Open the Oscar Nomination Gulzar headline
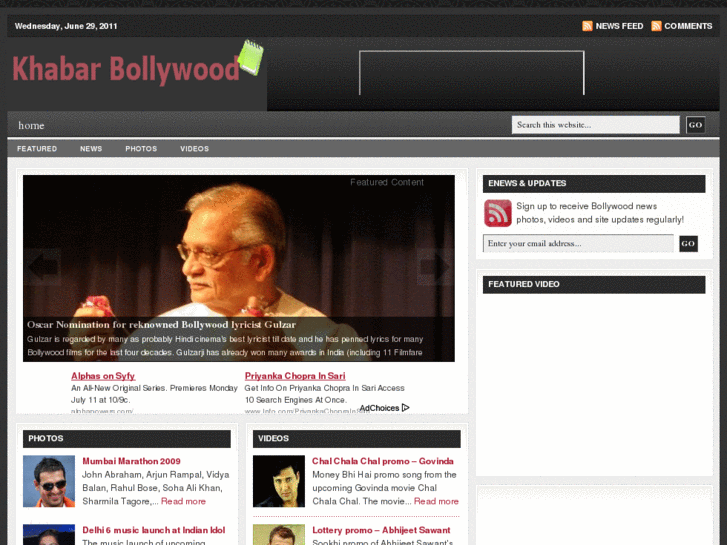The width and height of the screenshot is (727, 545). 161,325
